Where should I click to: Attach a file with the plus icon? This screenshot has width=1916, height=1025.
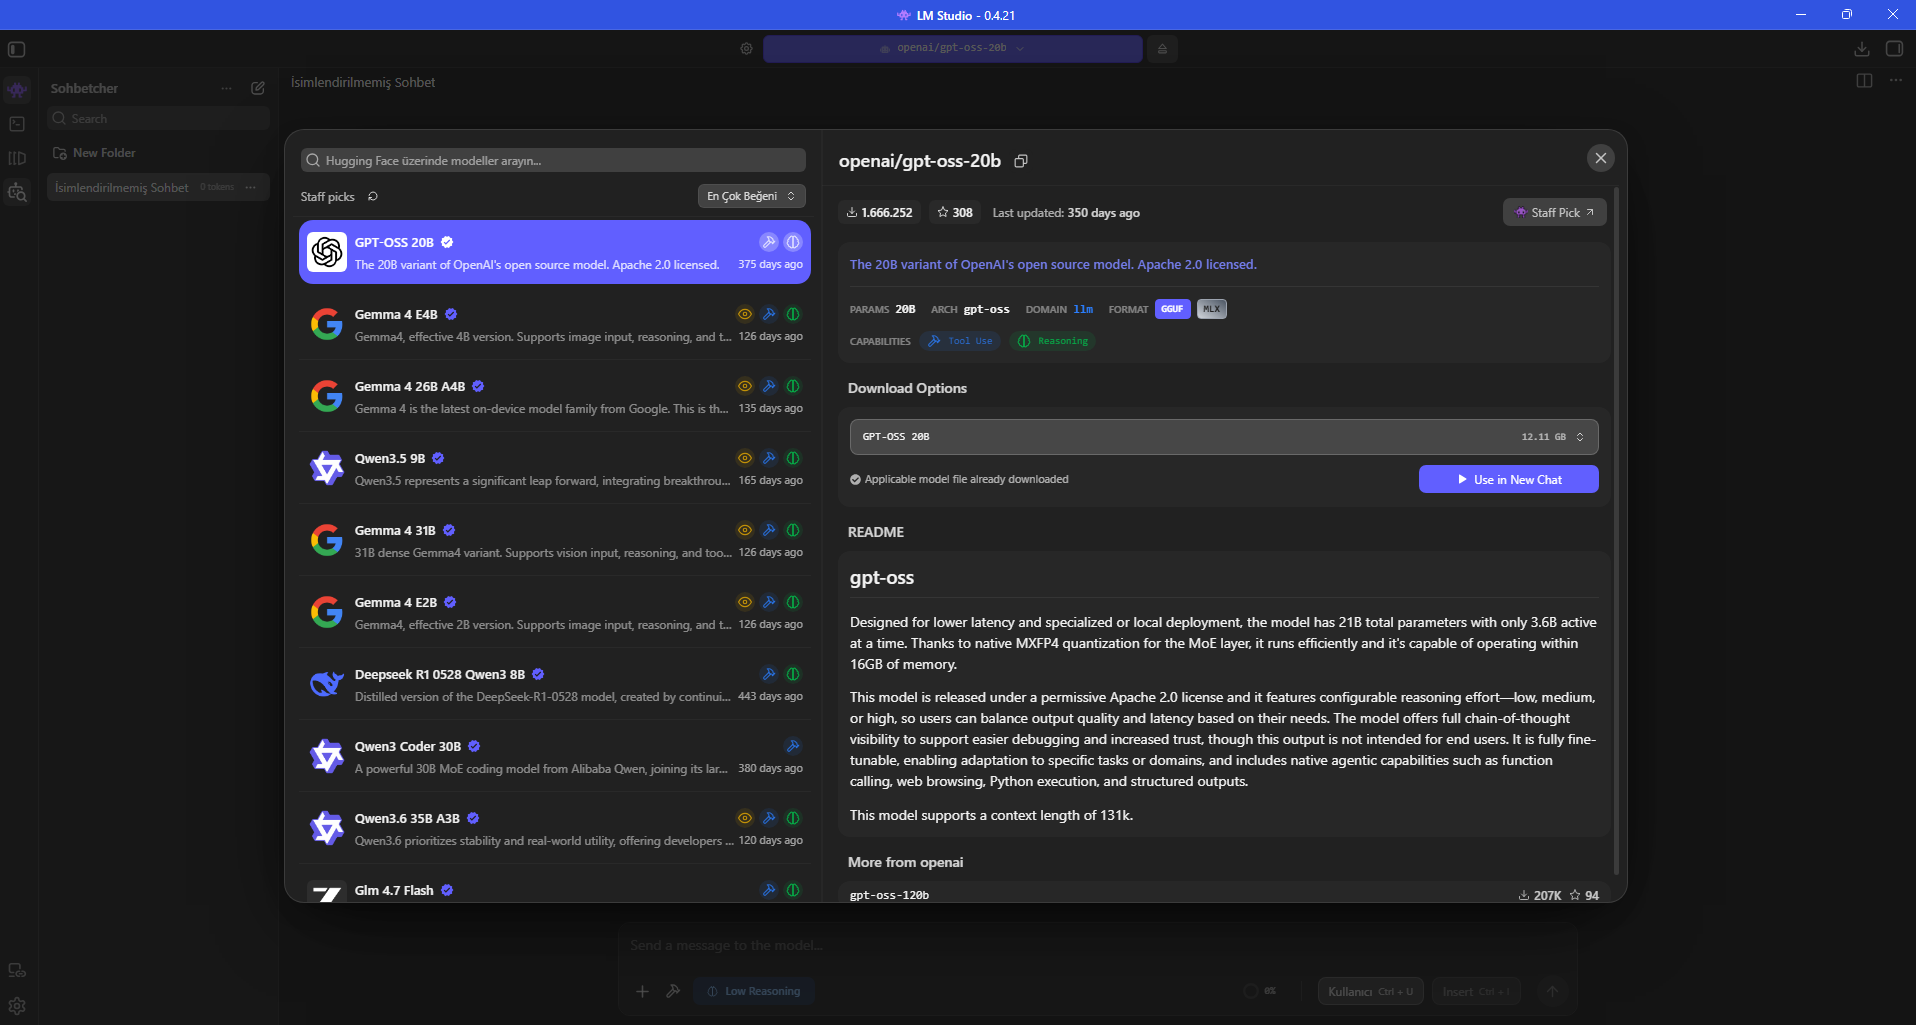click(x=642, y=992)
